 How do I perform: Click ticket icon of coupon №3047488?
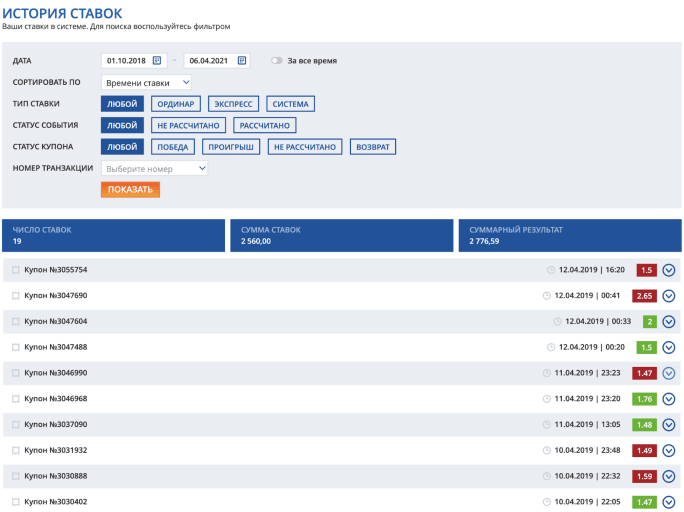[16, 347]
